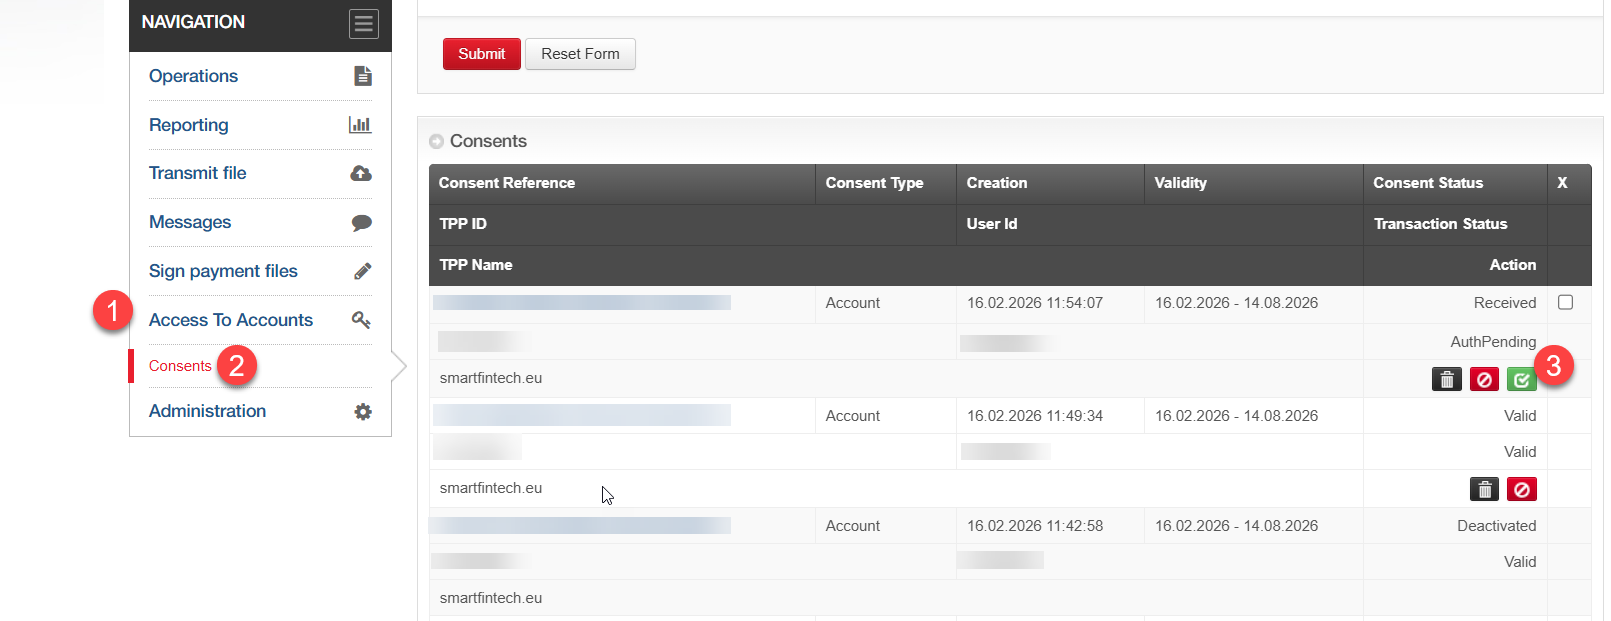
Task: Click the Operations document icon
Action: [363, 76]
